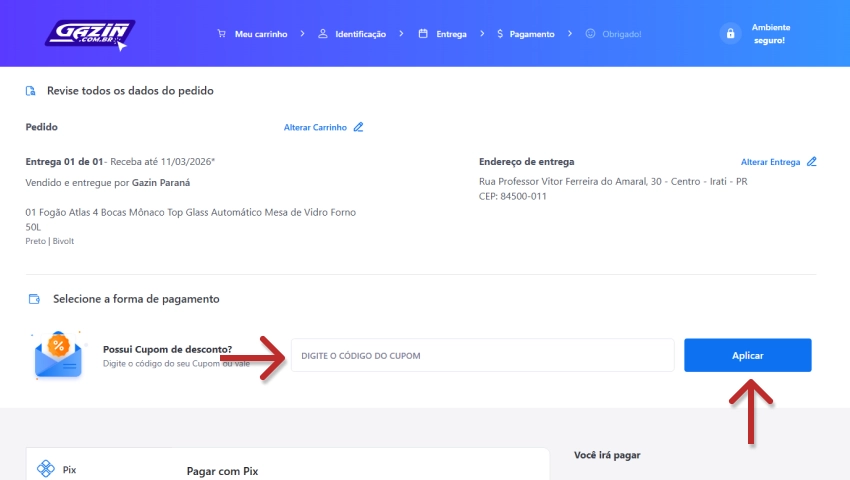This screenshot has width=850, height=480.
Task: Click the user icon beside Identificação
Action: tap(323, 34)
